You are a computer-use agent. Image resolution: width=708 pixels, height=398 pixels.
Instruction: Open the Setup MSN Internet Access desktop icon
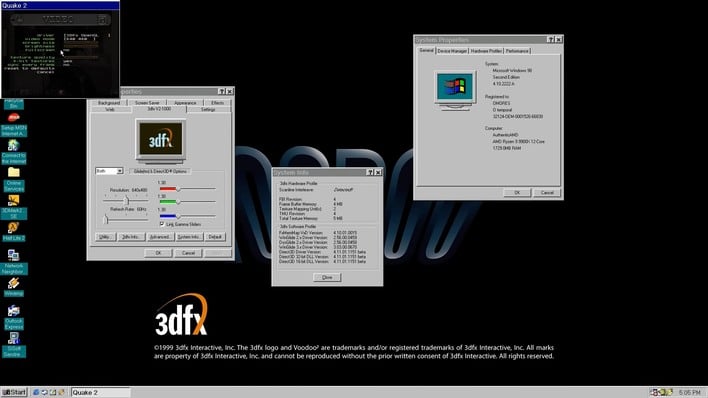tap(14, 125)
